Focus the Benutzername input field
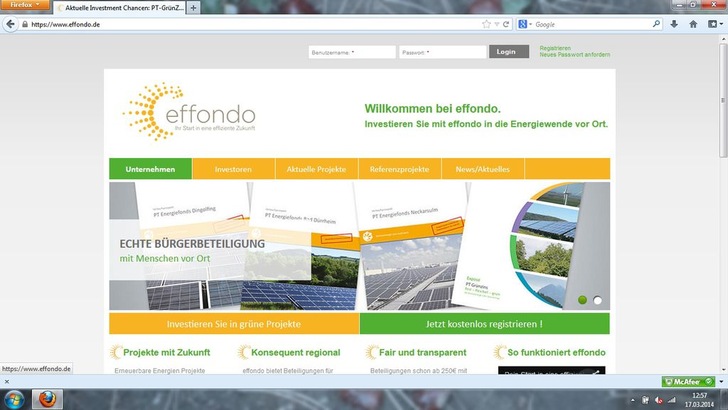728x410 pixels. click(x=352, y=52)
